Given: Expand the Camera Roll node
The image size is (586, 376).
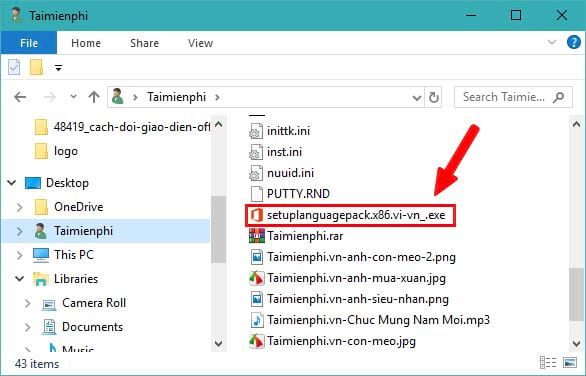Looking at the screenshot, I should pos(27,303).
